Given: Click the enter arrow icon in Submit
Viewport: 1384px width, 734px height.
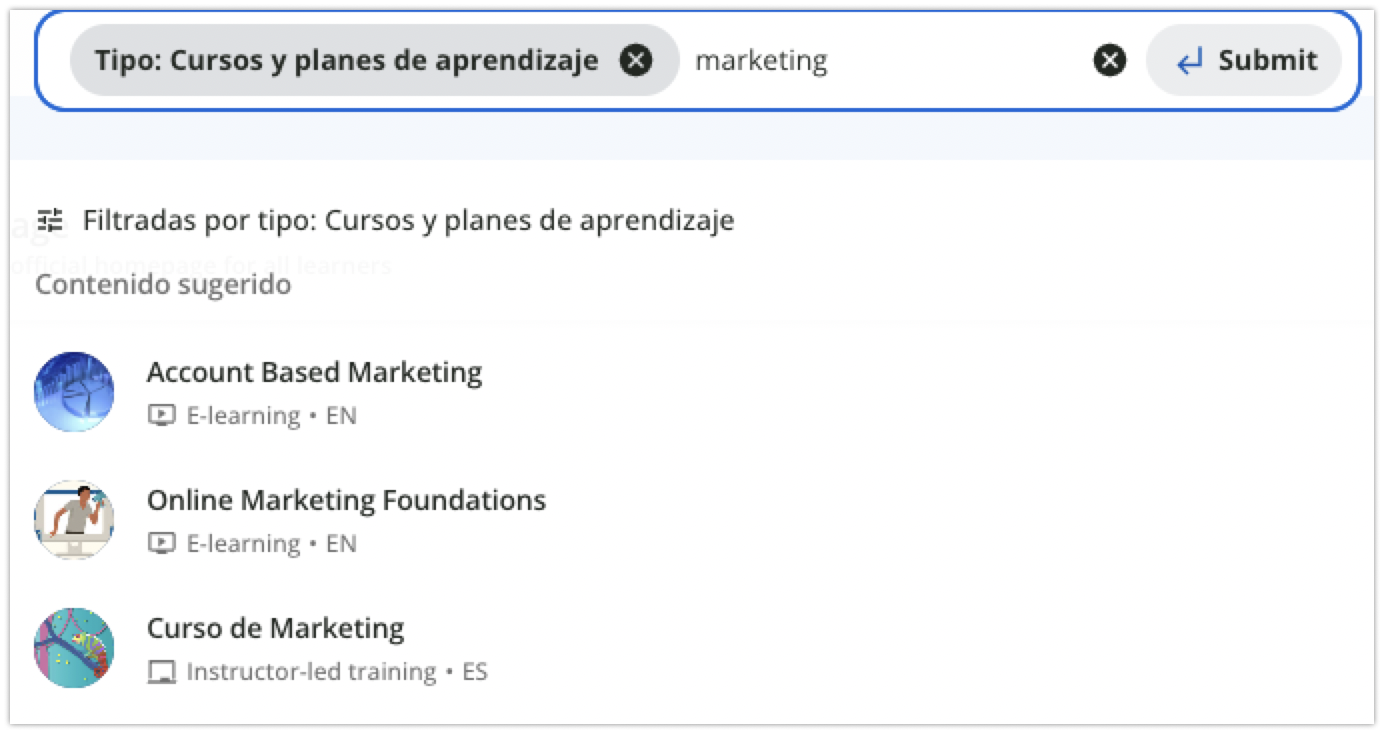Looking at the screenshot, I should point(1189,62).
